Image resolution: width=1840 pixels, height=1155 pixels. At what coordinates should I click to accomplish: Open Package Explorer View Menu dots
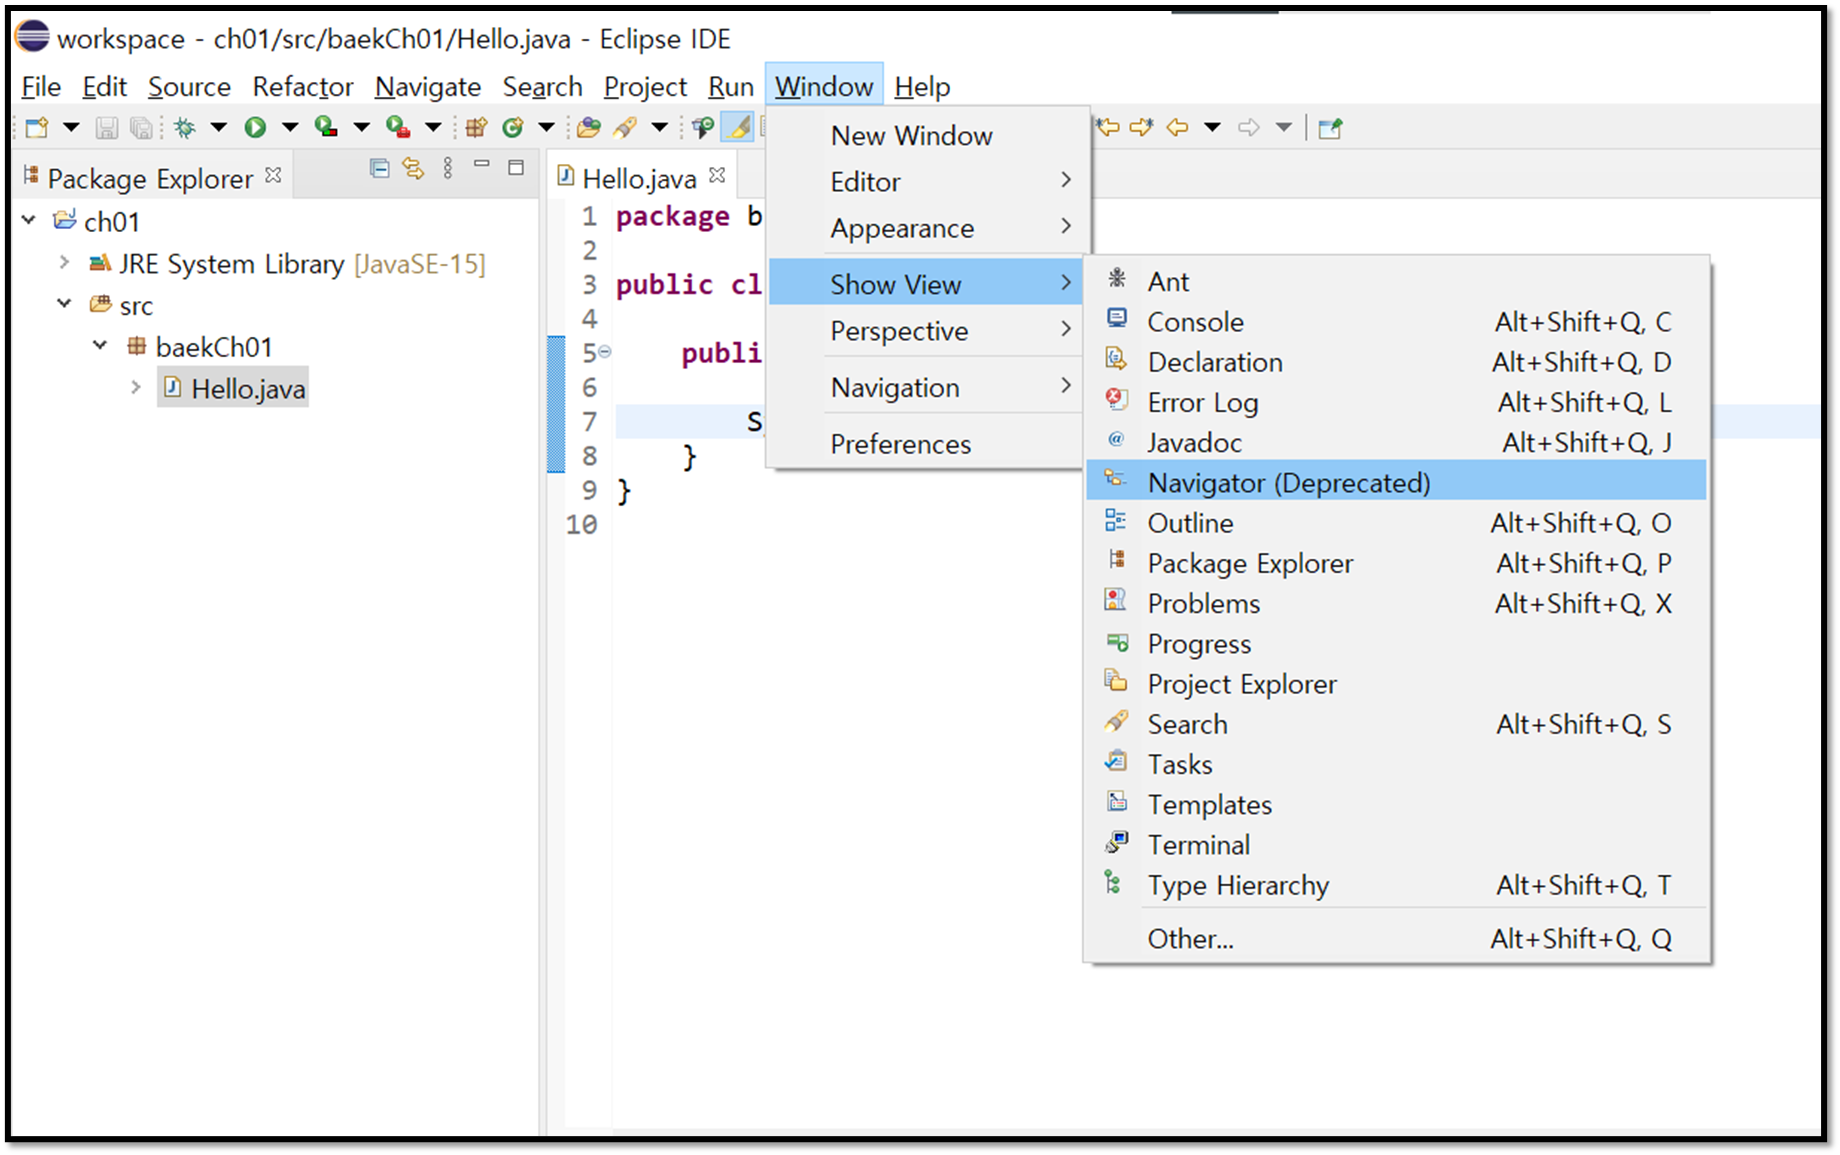pos(448,168)
